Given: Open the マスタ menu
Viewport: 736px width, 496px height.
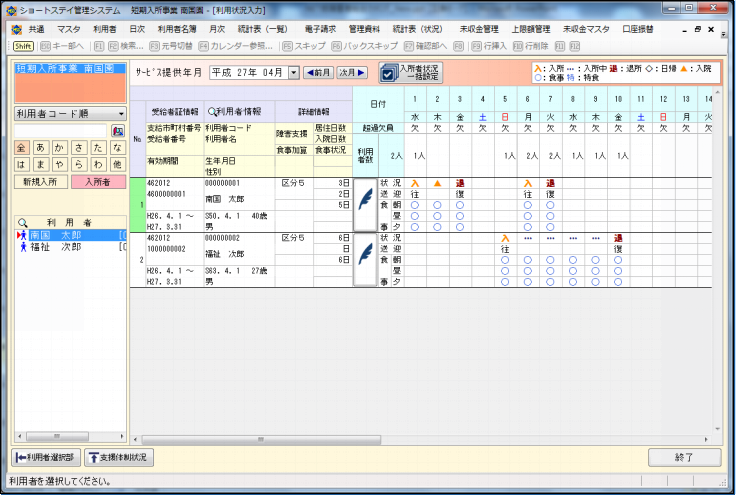Looking at the screenshot, I should 69,30.
